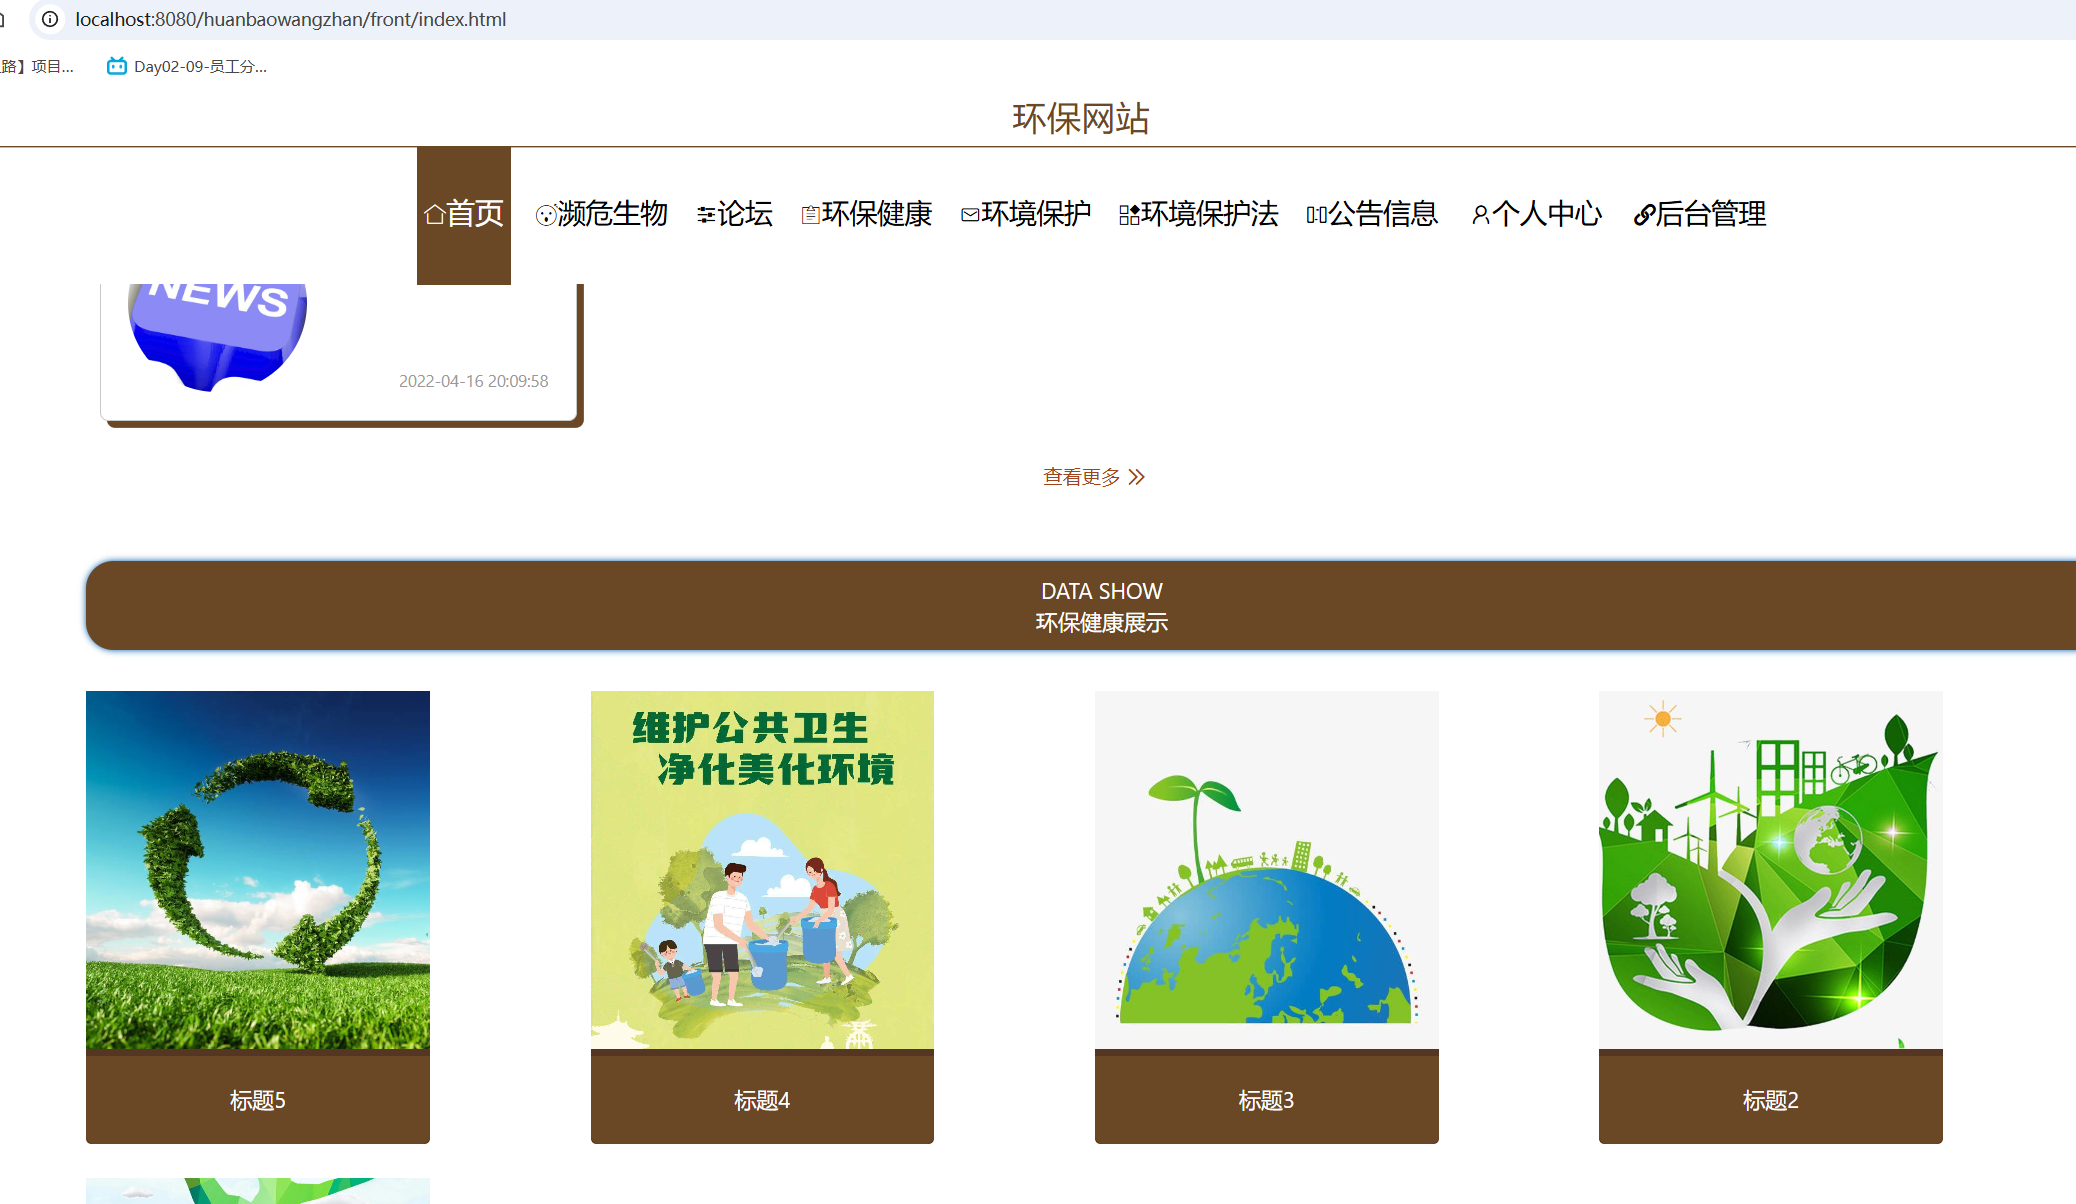Click the user icon beside 个人中心
Screen dimensions: 2076x1204
pos(1480,215)
